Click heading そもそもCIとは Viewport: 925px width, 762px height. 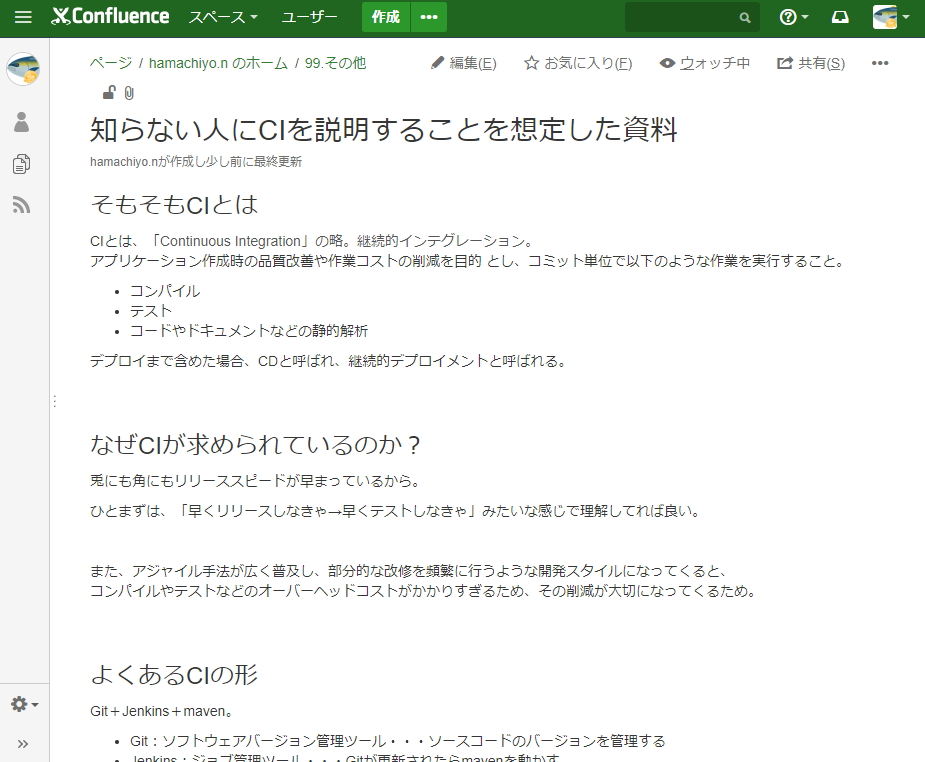[x=174, y=205]
